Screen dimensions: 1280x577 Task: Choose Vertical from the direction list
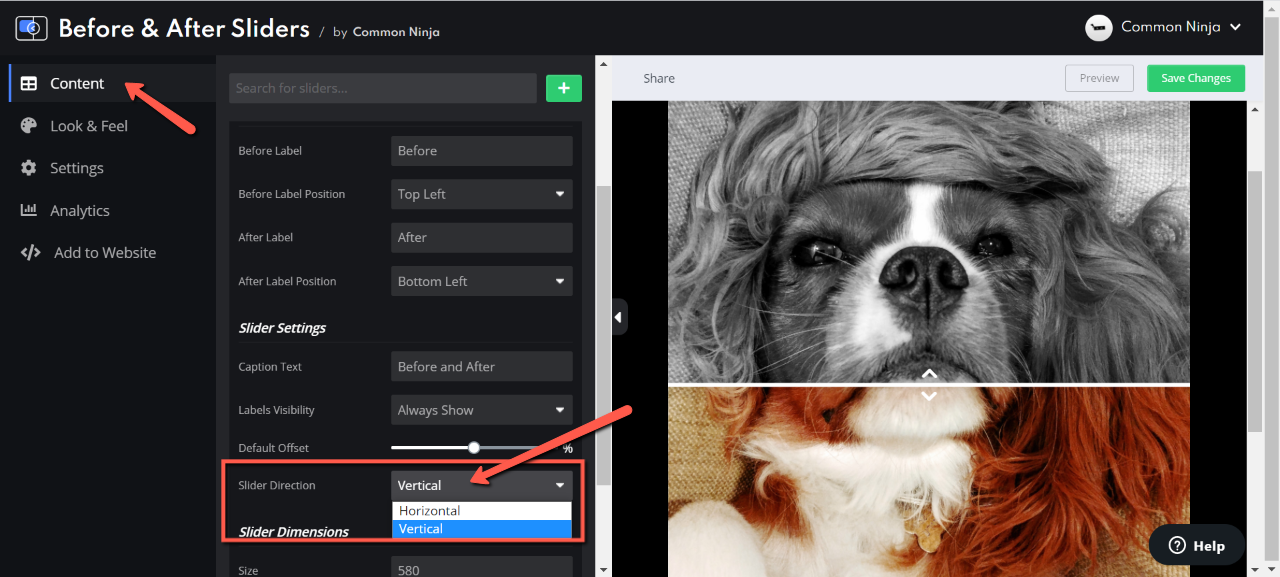point(482,529)
